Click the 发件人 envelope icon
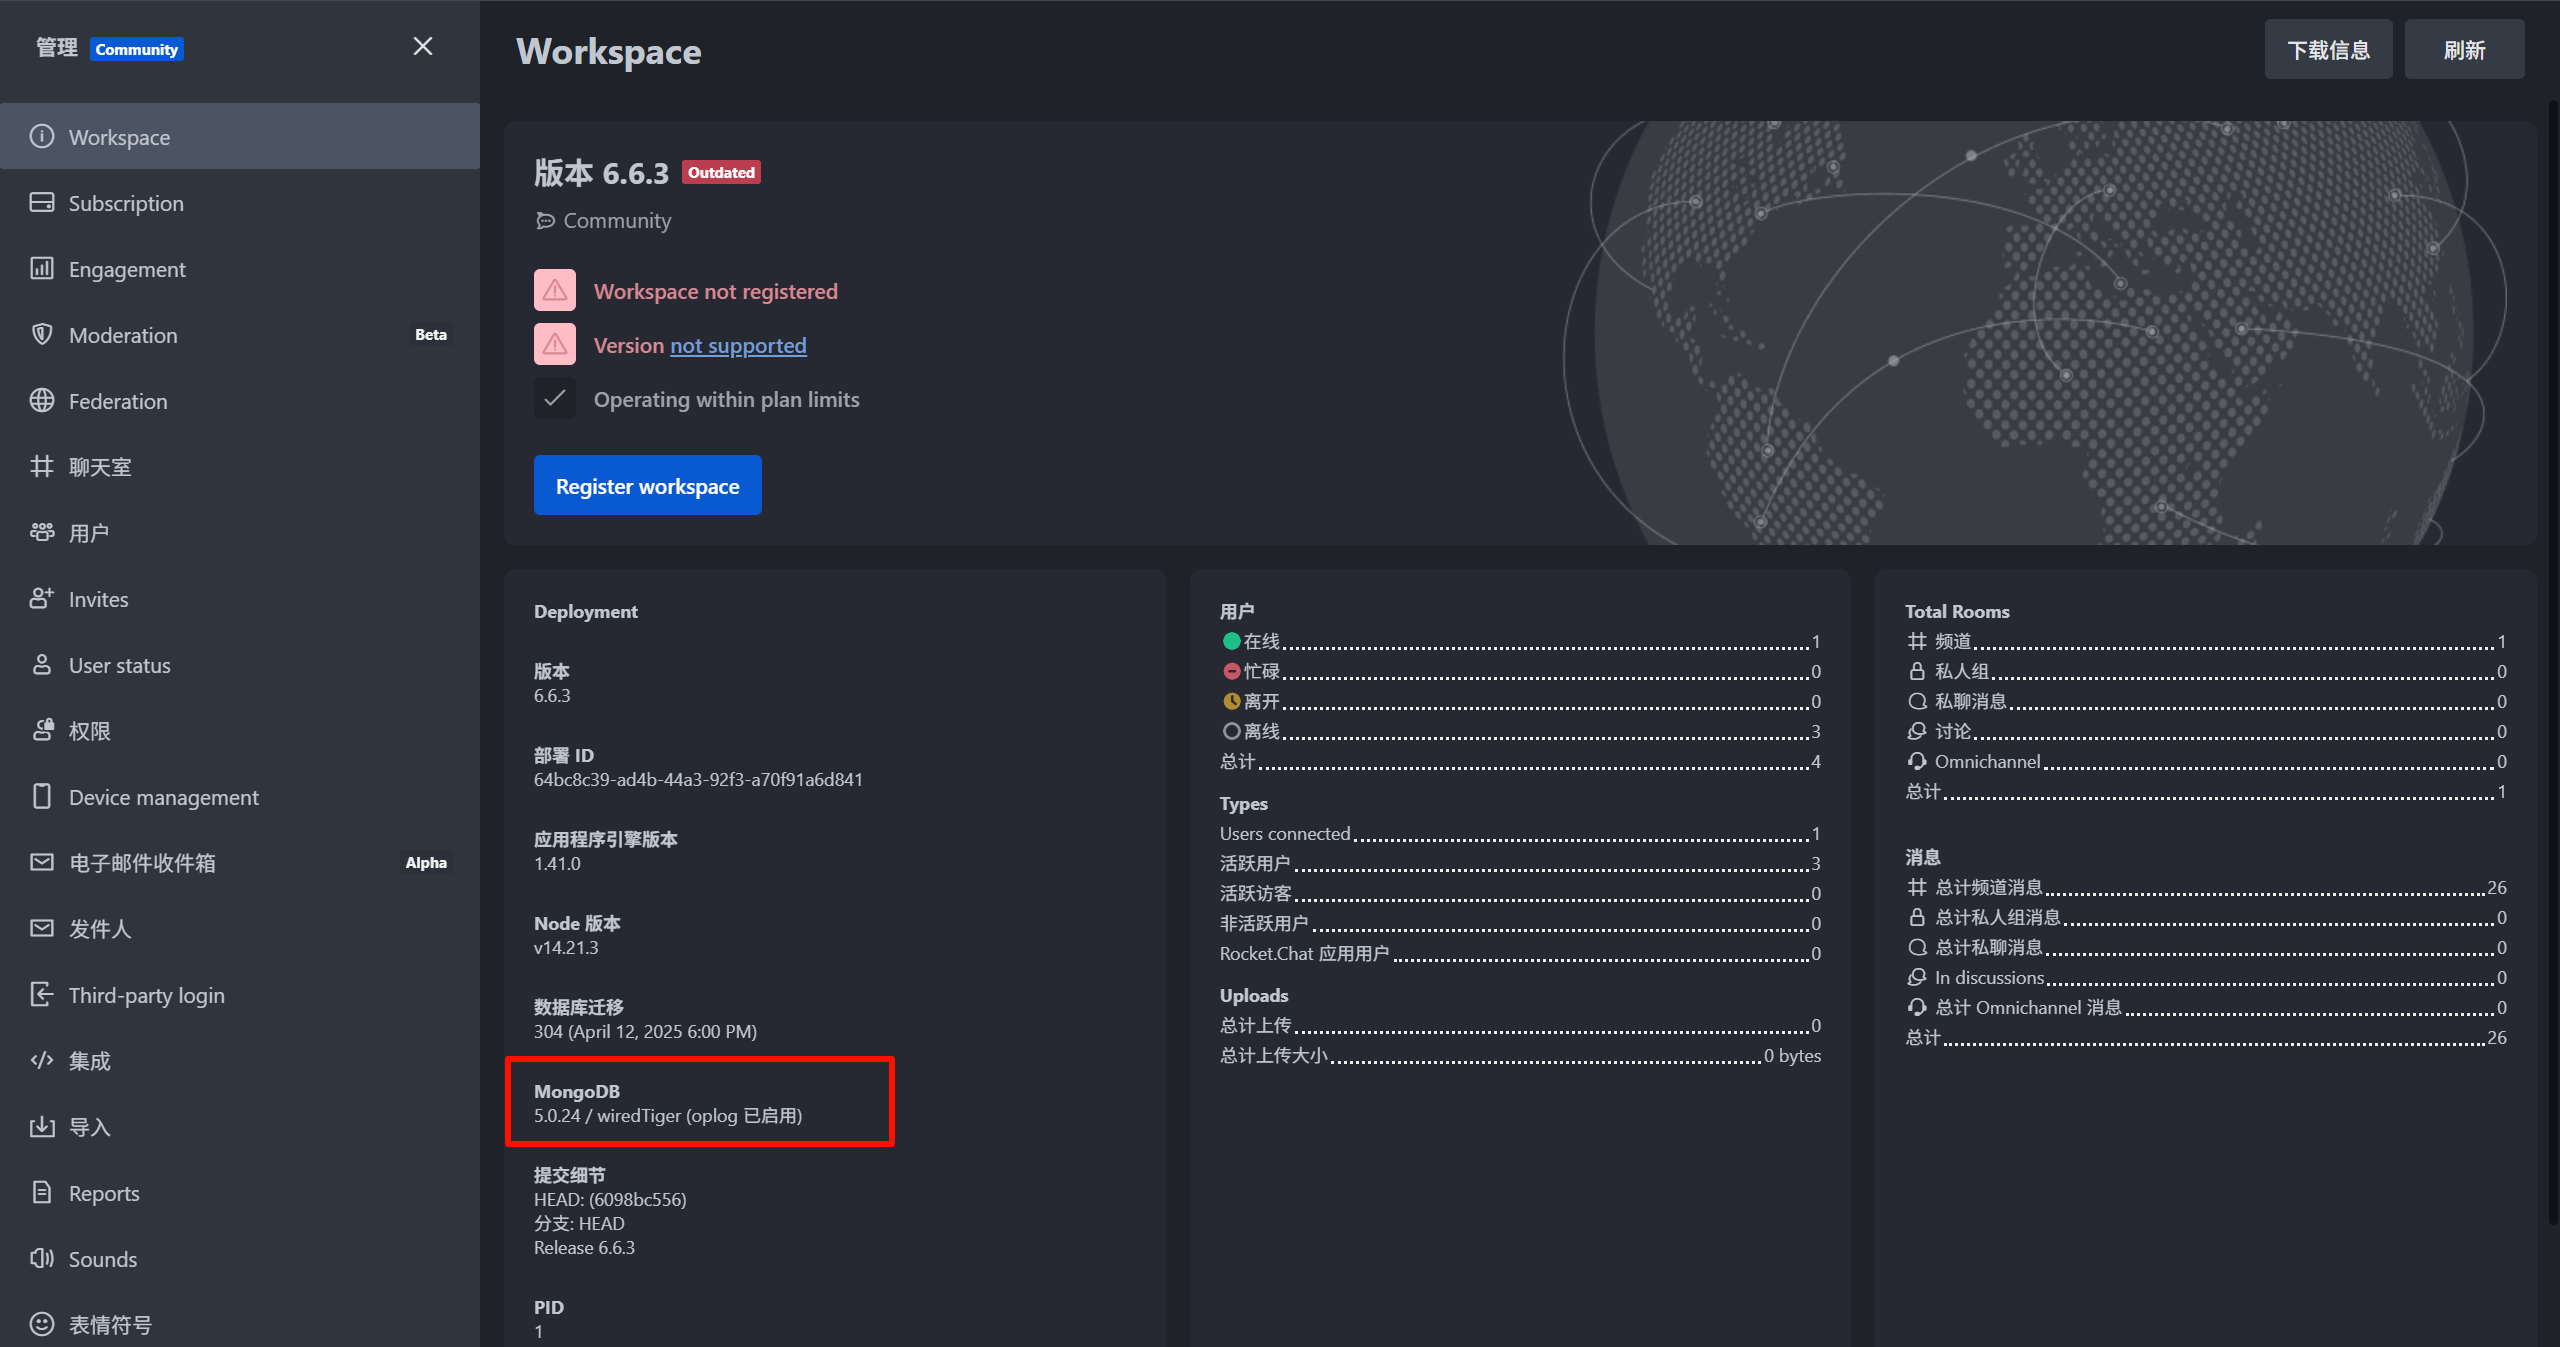Image resolution: width=2560 pixels, height=1347 pixels. [x=42, y=928]
